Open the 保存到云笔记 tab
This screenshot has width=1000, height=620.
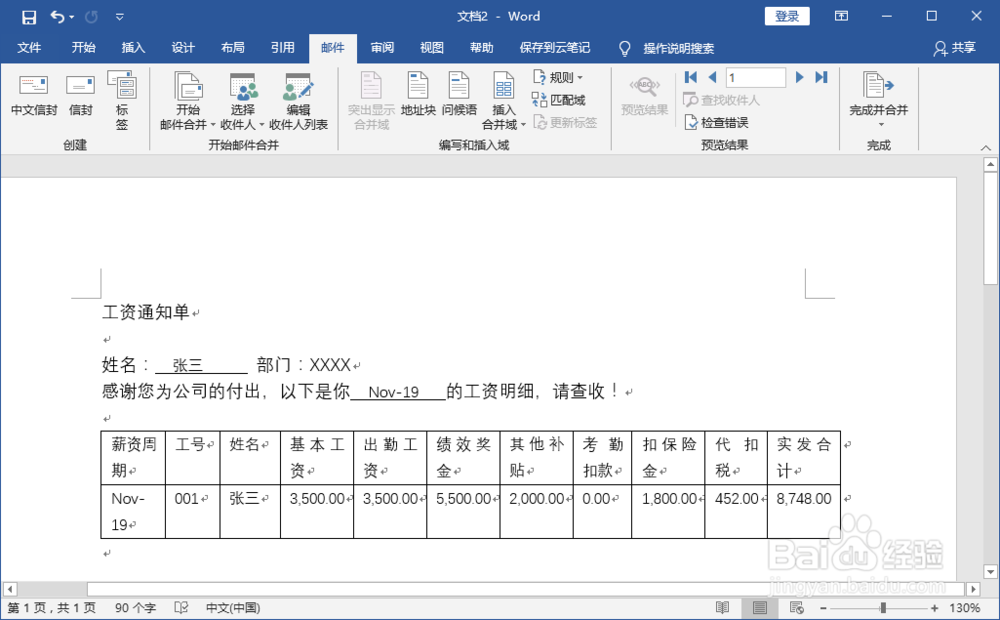click(555, 48)
